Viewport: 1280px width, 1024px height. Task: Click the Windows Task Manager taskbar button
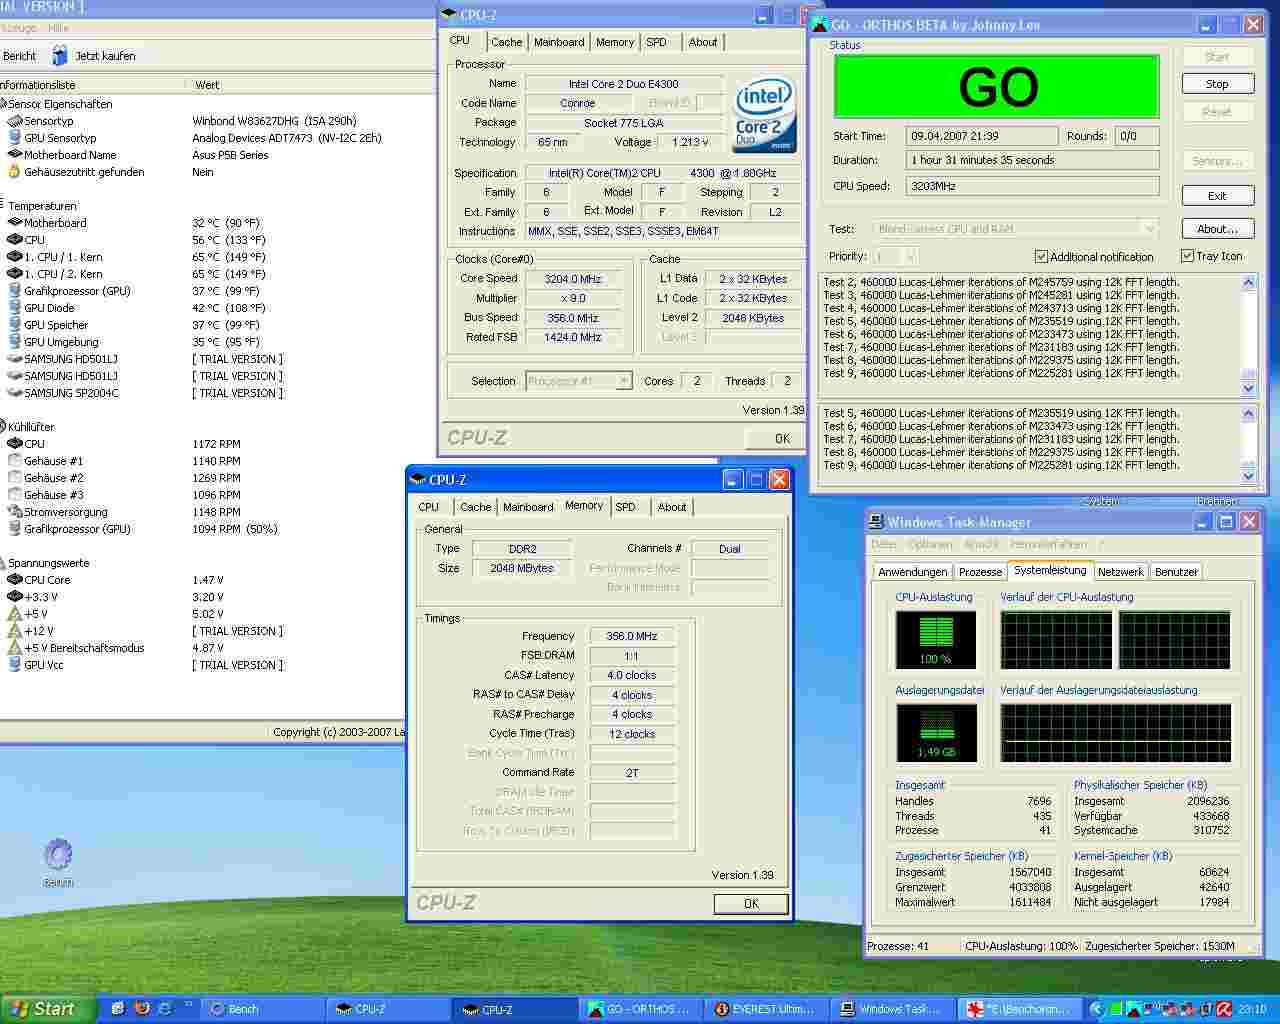[894, 1009]
